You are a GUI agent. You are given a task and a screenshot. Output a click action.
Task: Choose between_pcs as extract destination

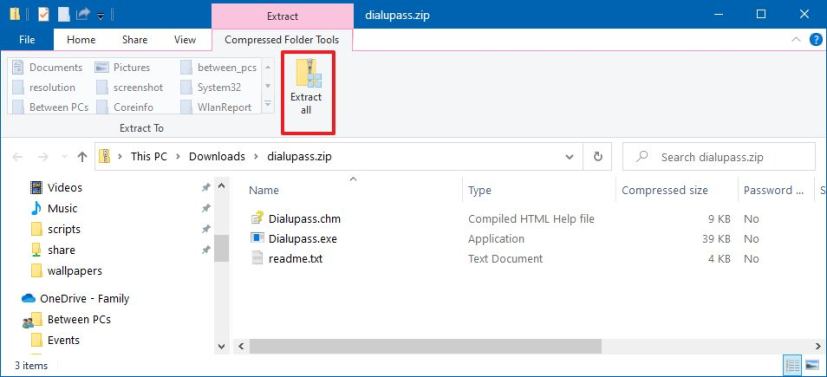point(219,67)
